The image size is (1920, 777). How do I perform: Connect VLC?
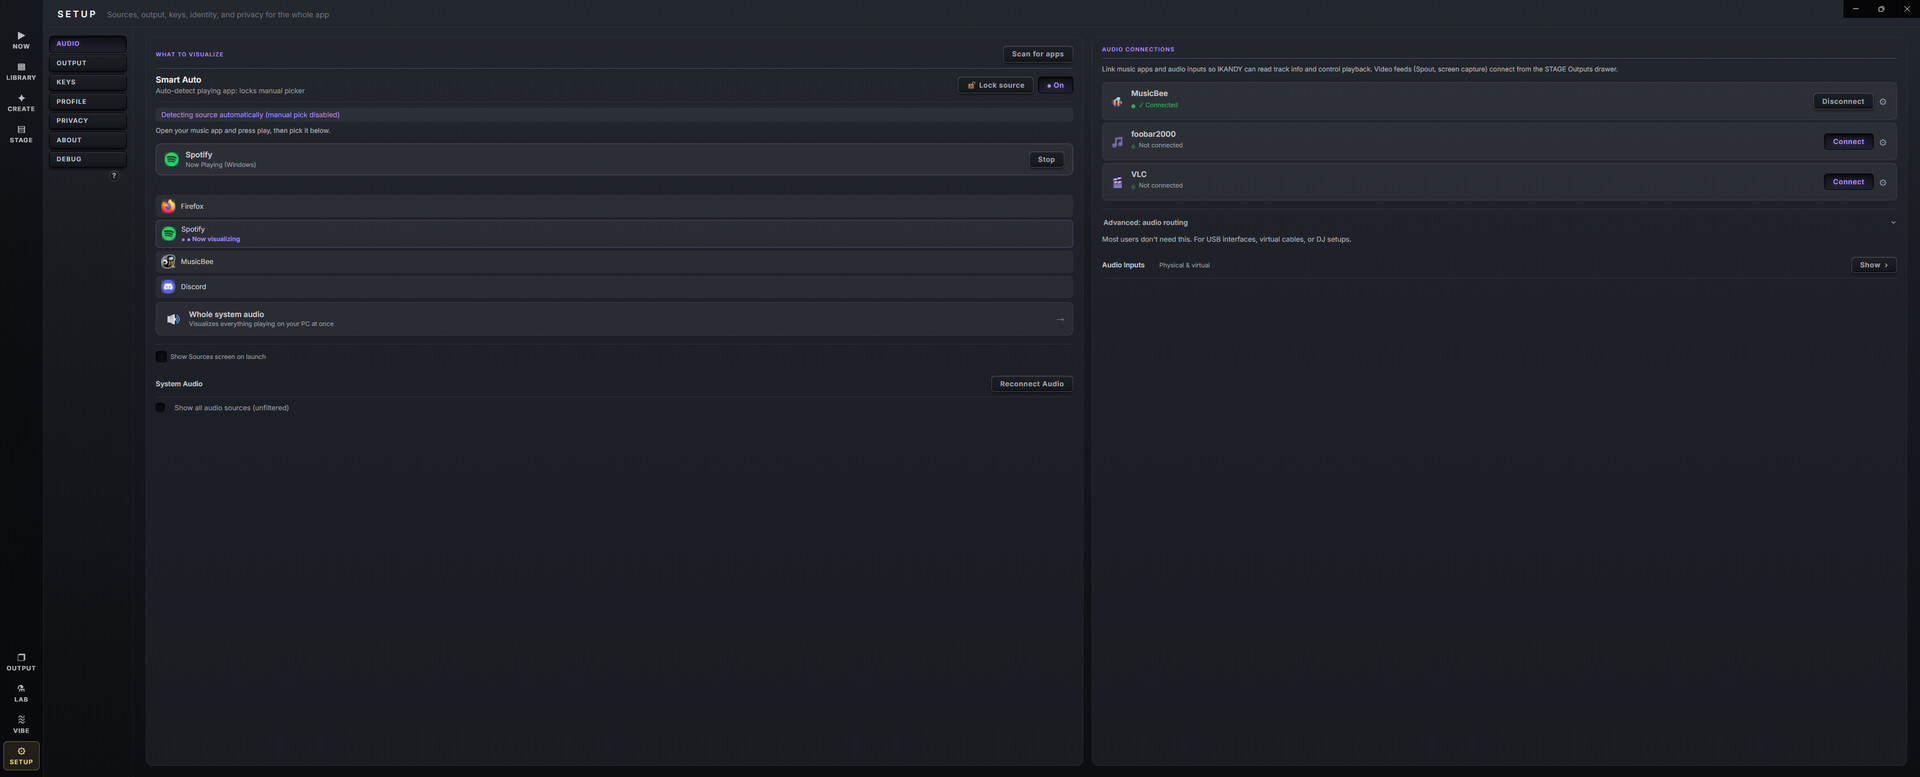point(1848,182)
